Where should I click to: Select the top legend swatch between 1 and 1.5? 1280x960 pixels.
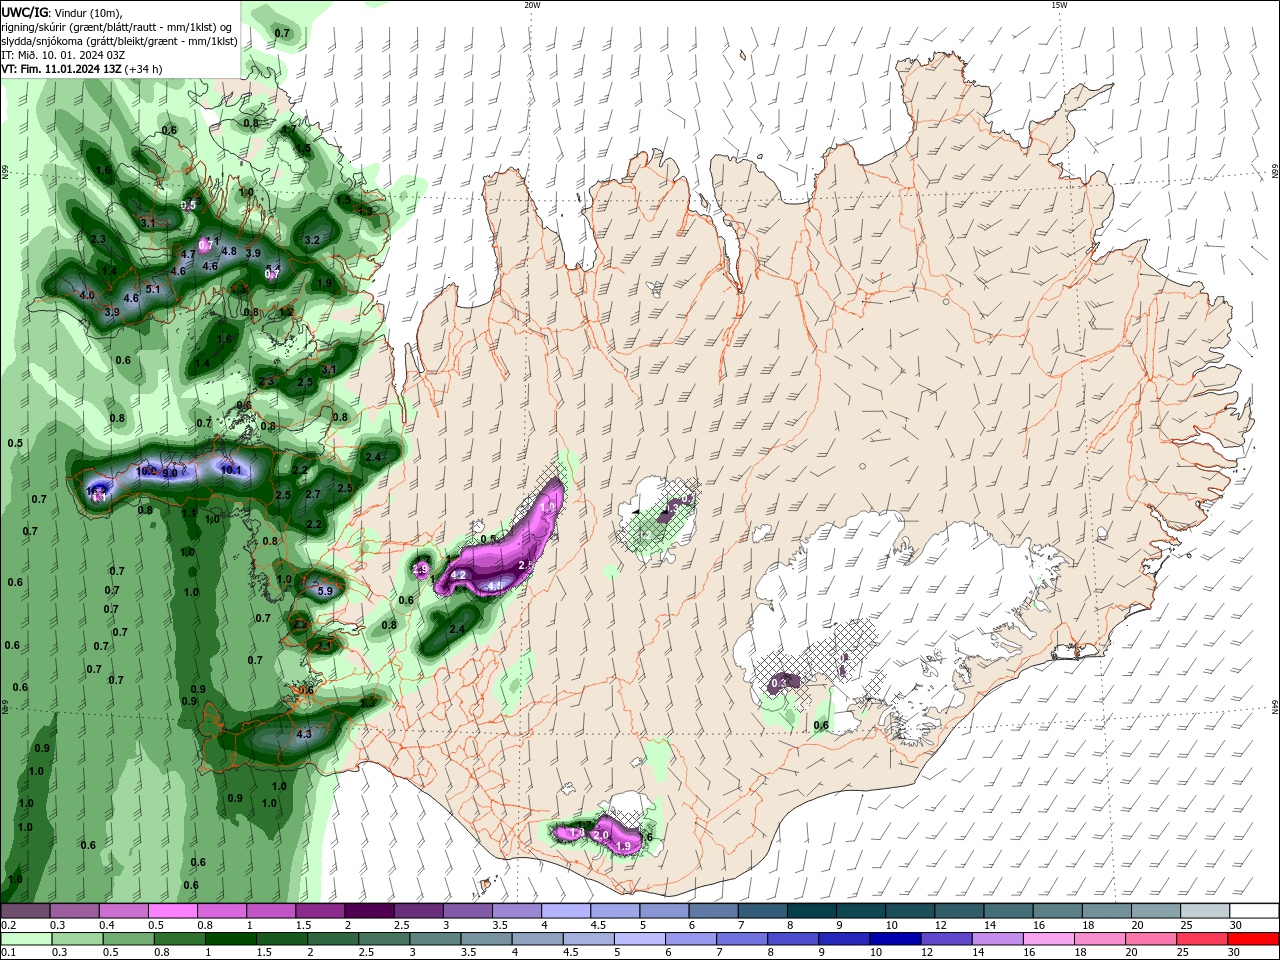click(x=271, y=911)
